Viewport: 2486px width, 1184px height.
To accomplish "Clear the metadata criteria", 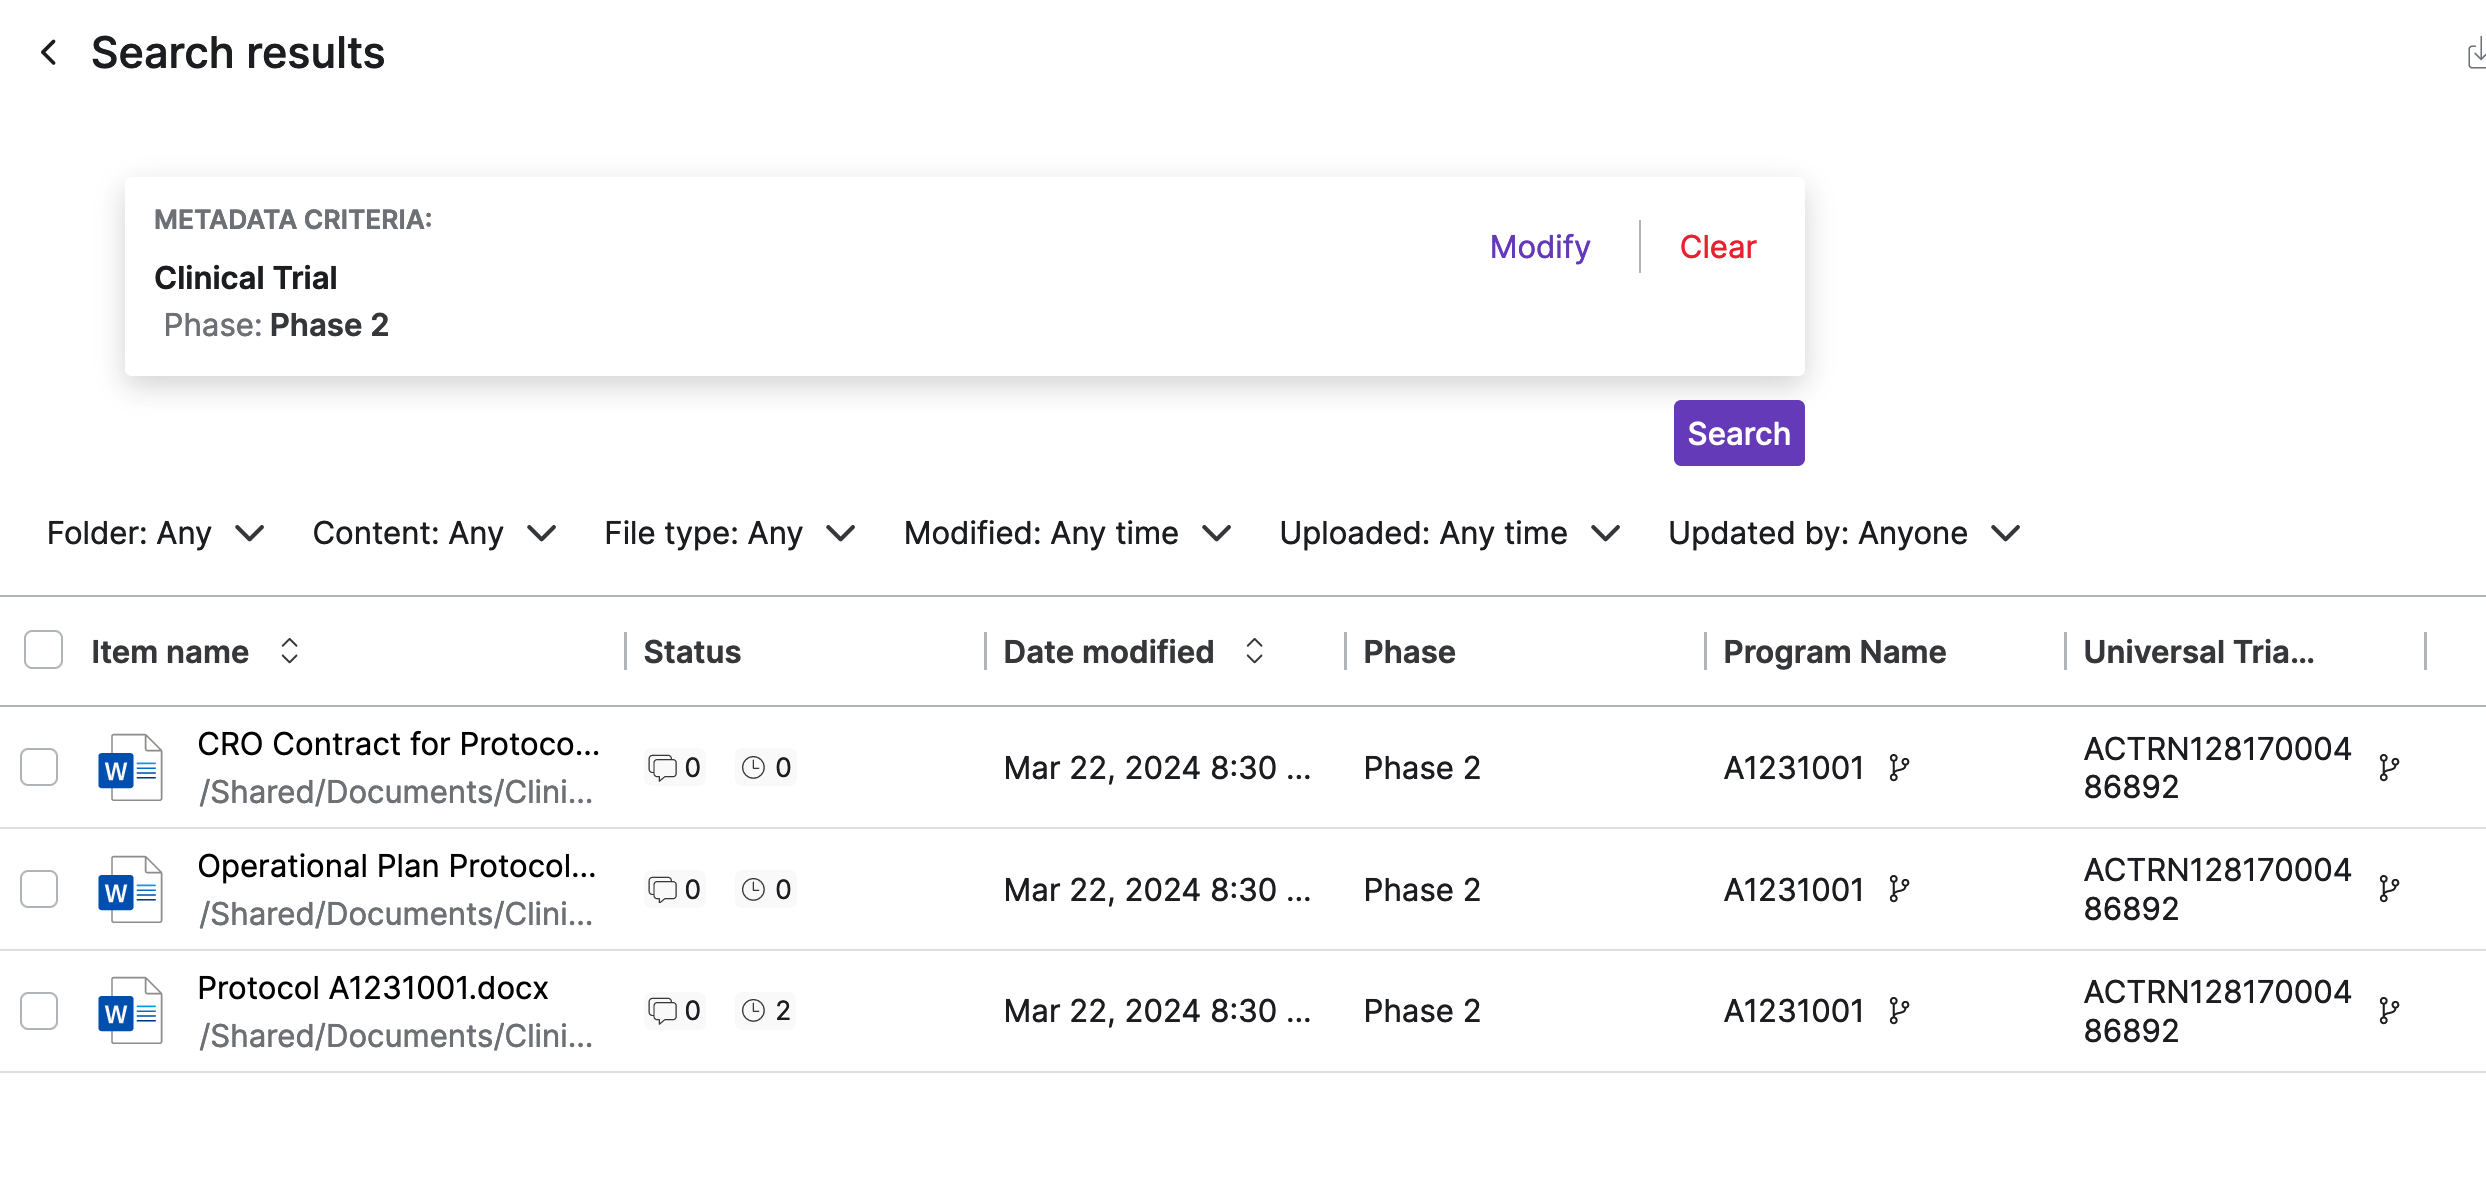I will 1717,247.
